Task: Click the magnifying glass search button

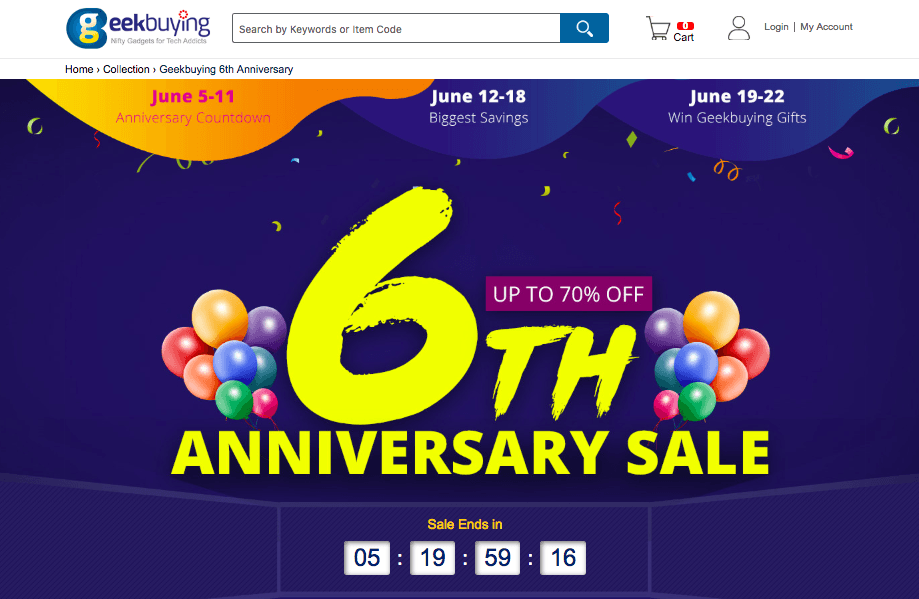Action: (584, 28)
